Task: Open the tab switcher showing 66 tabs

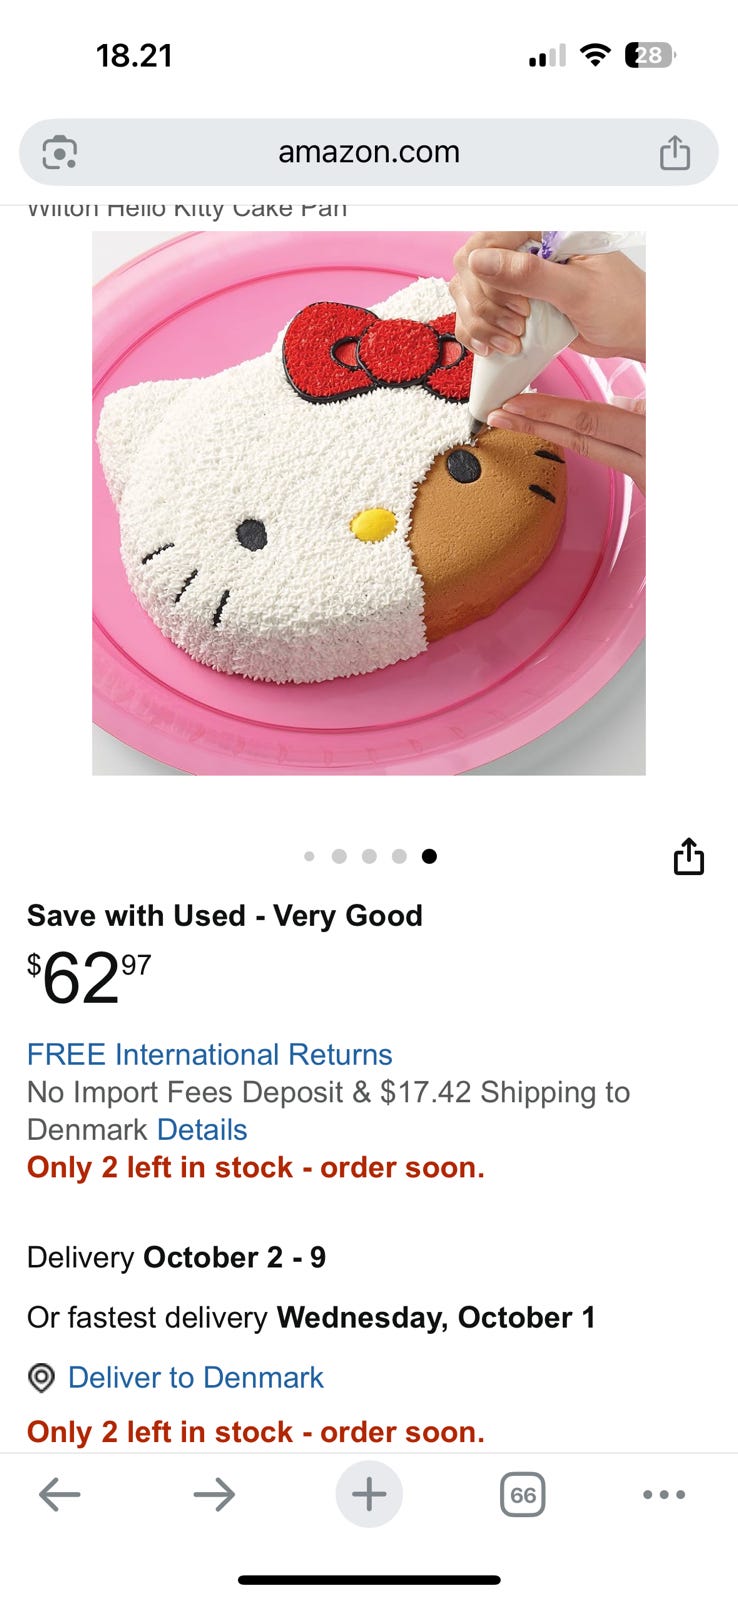Action: [522, 1495]
